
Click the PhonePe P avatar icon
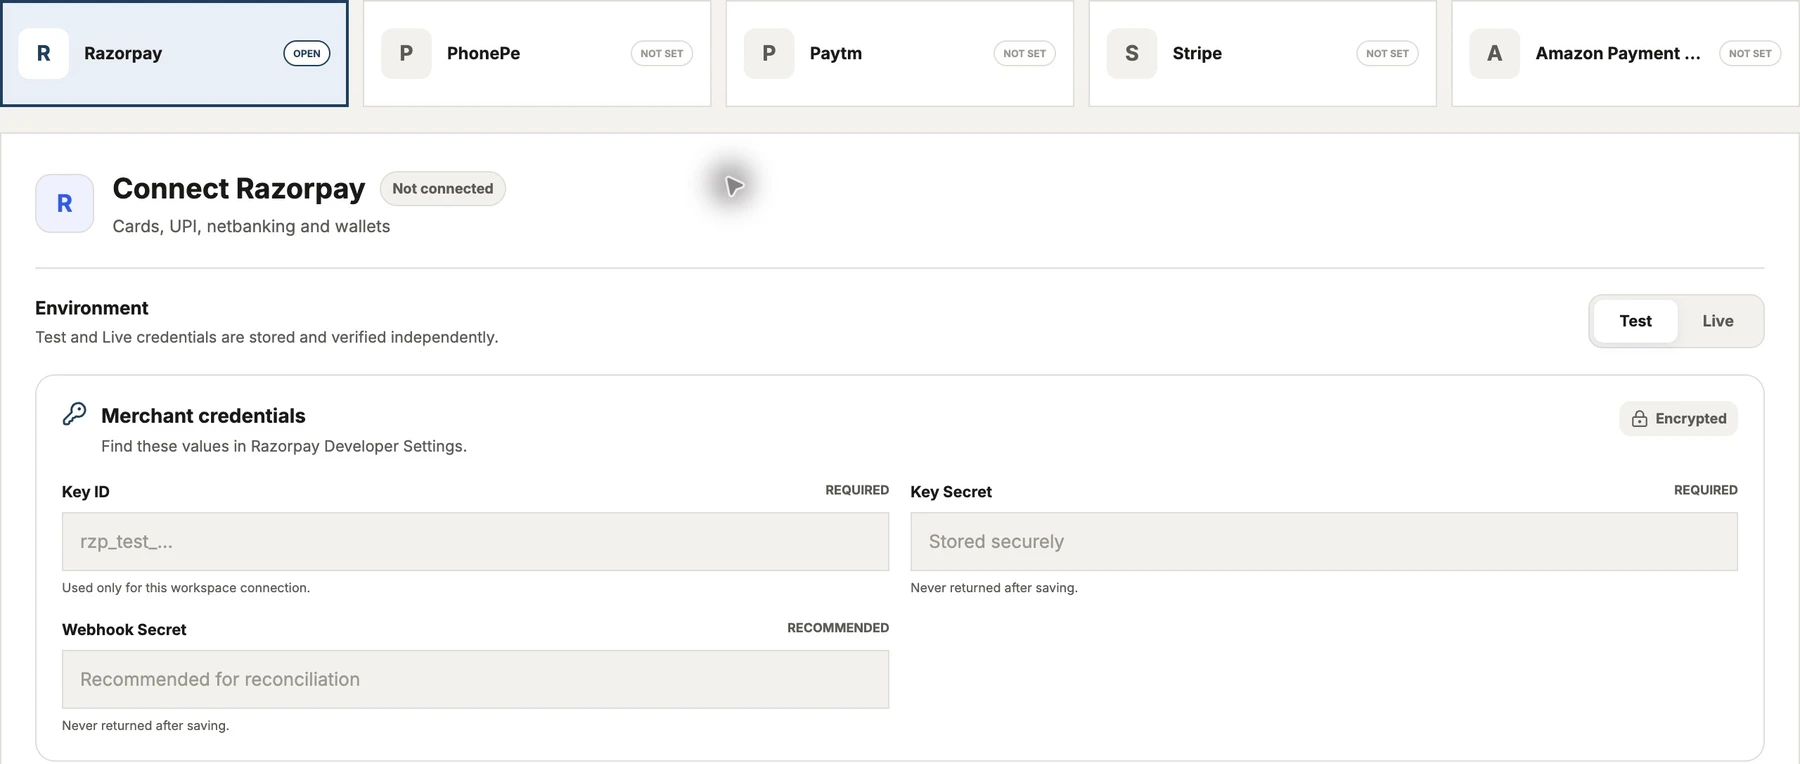pyautogui.click(x=406, y=53)
